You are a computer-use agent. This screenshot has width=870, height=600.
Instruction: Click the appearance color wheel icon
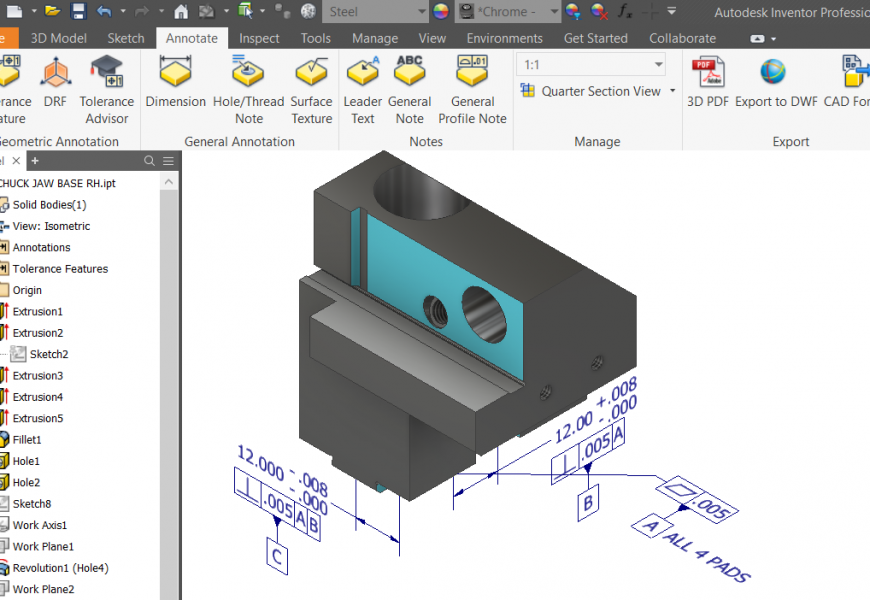click(441, 11)
